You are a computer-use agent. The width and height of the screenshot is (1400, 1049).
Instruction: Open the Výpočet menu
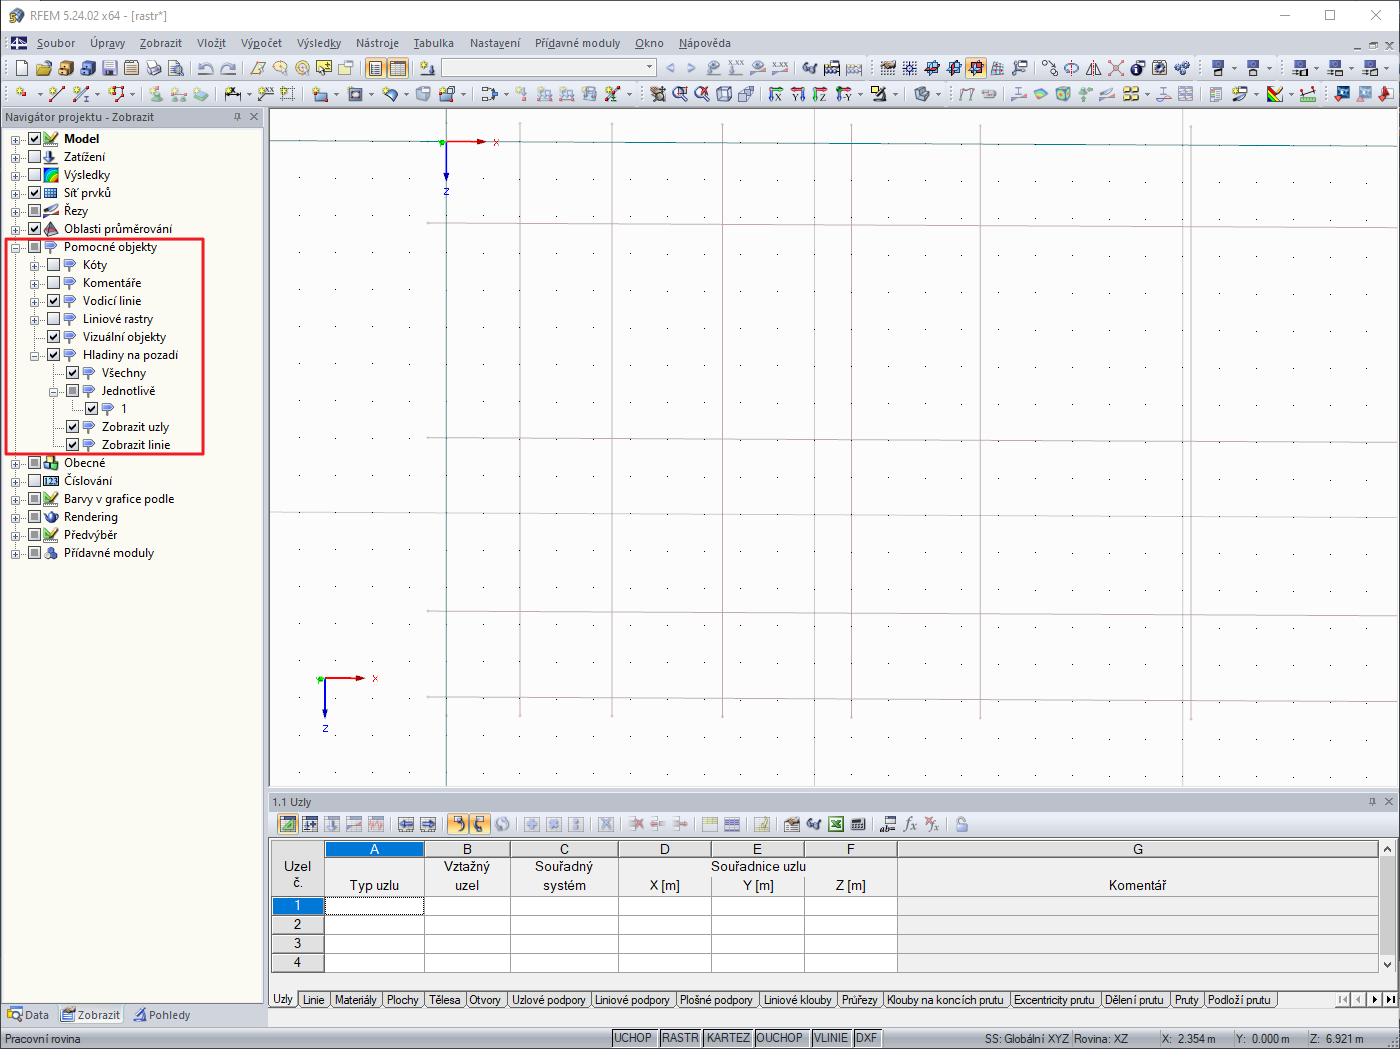pos(261,43)
